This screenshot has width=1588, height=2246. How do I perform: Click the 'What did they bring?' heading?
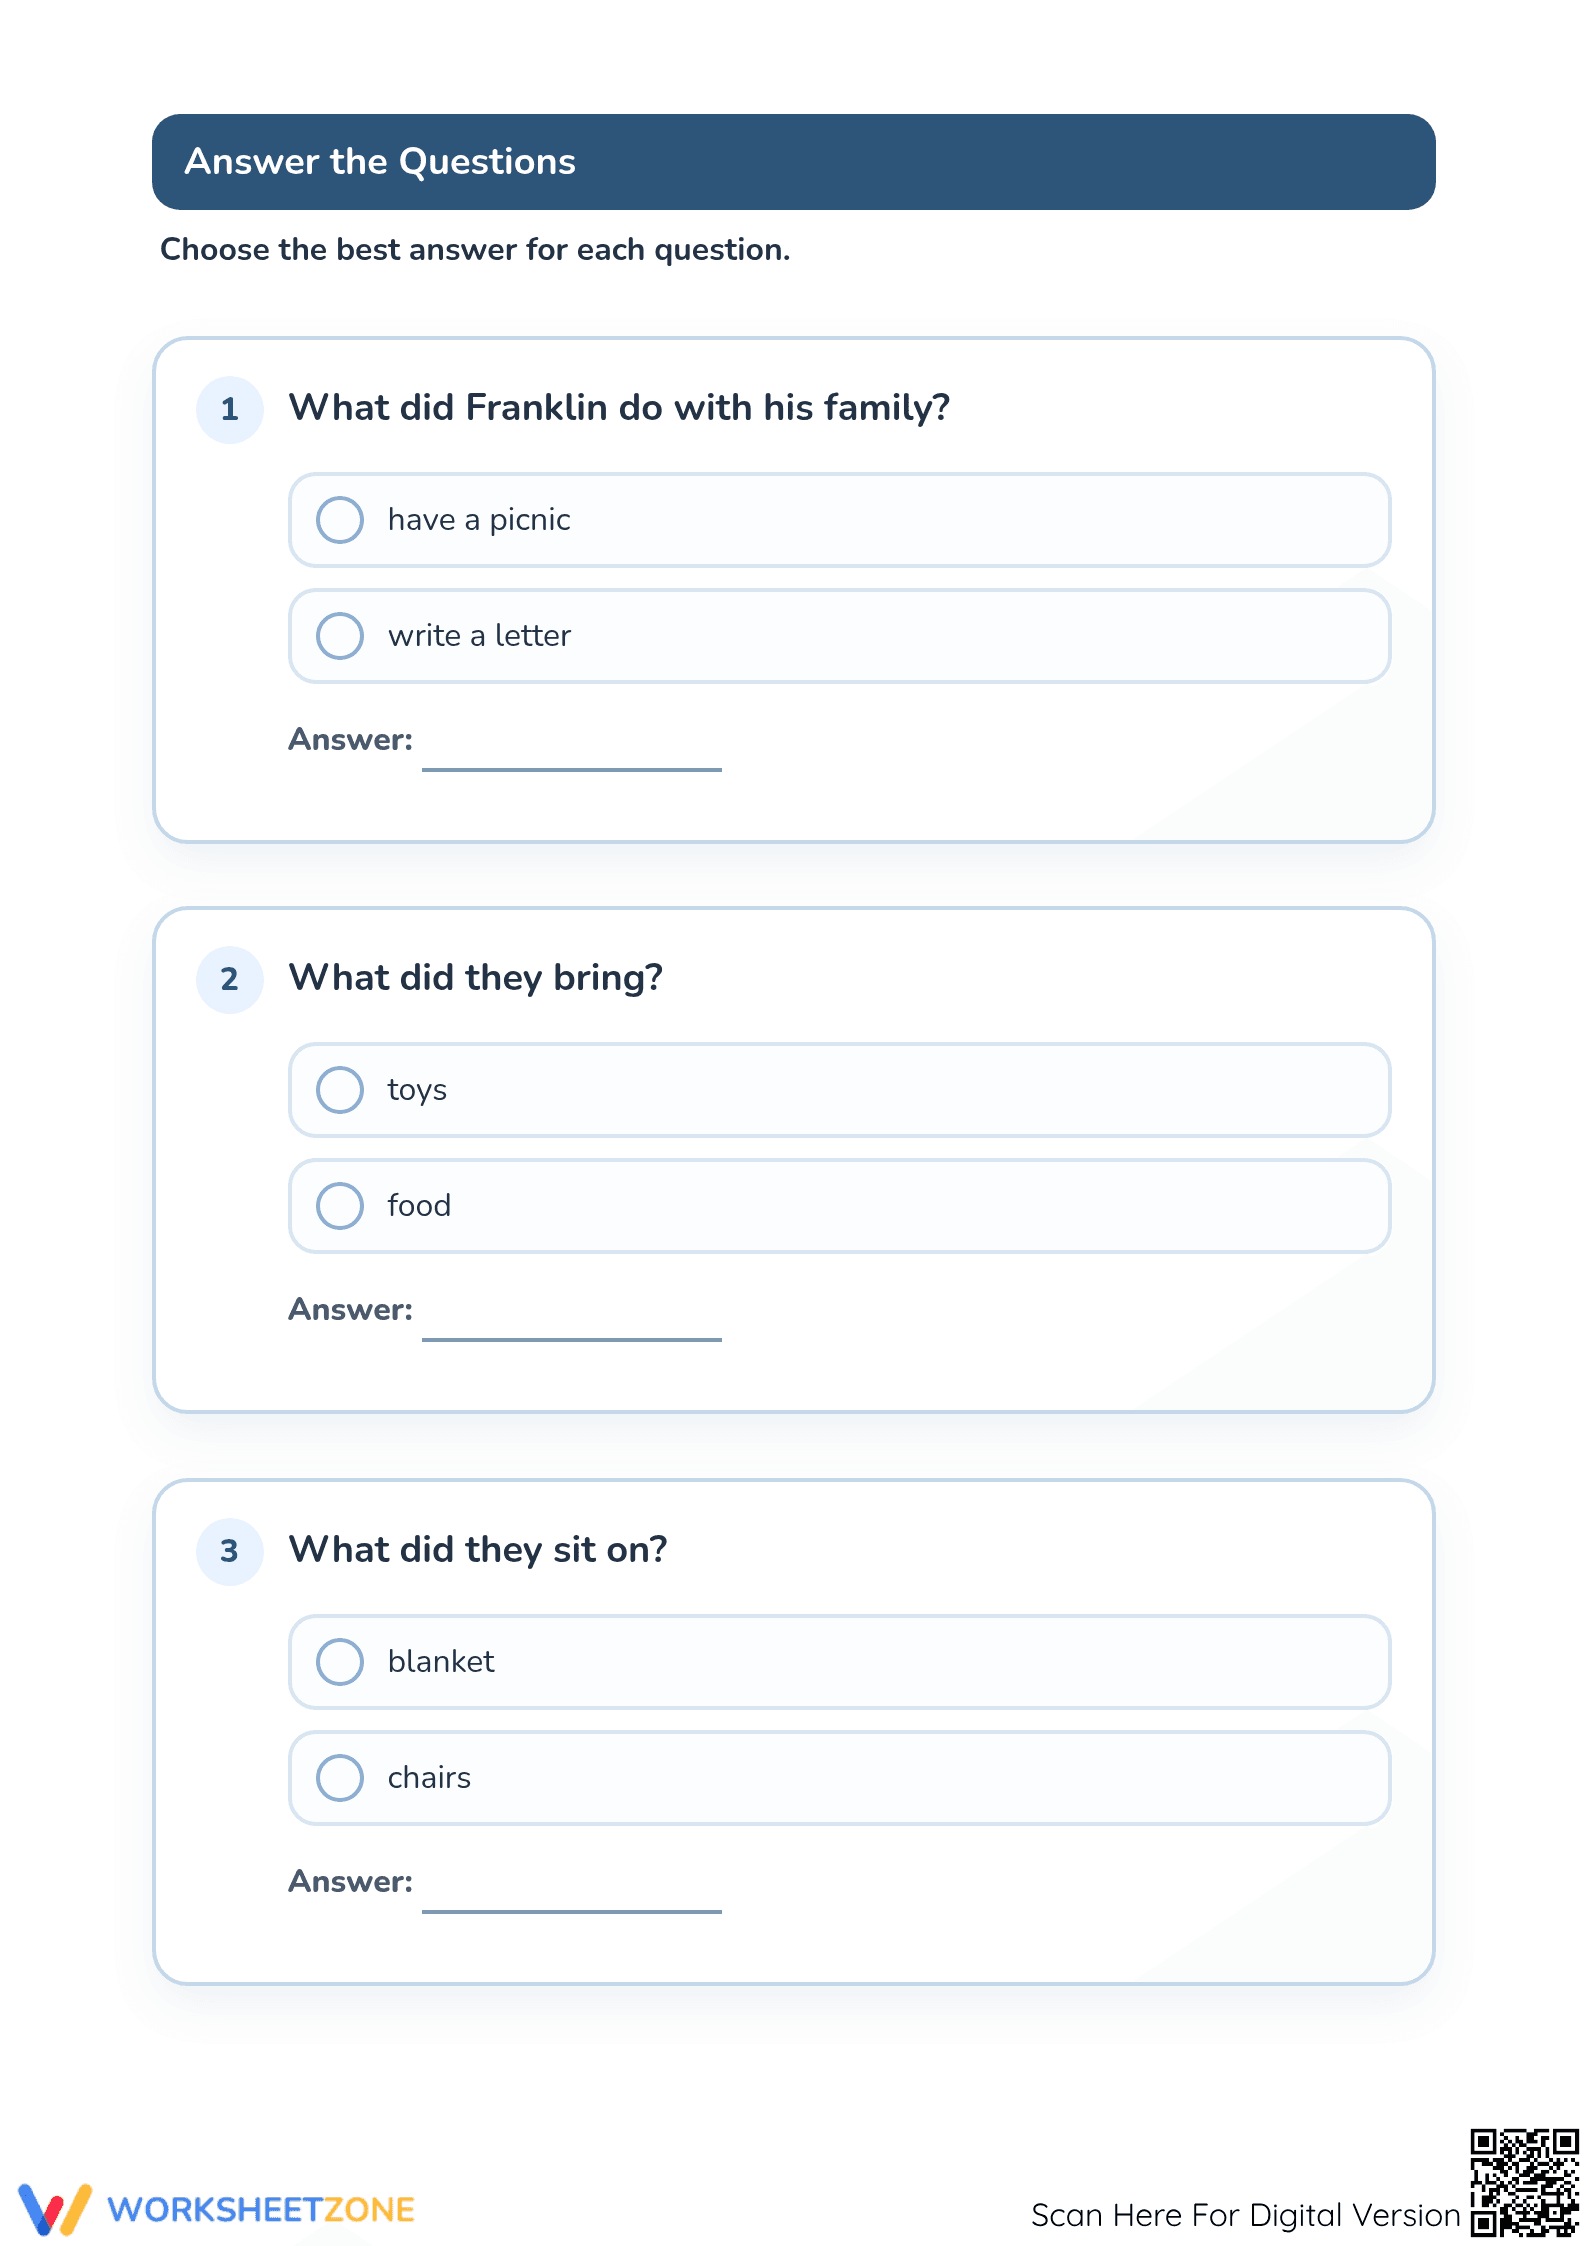(x=476, y=978)
